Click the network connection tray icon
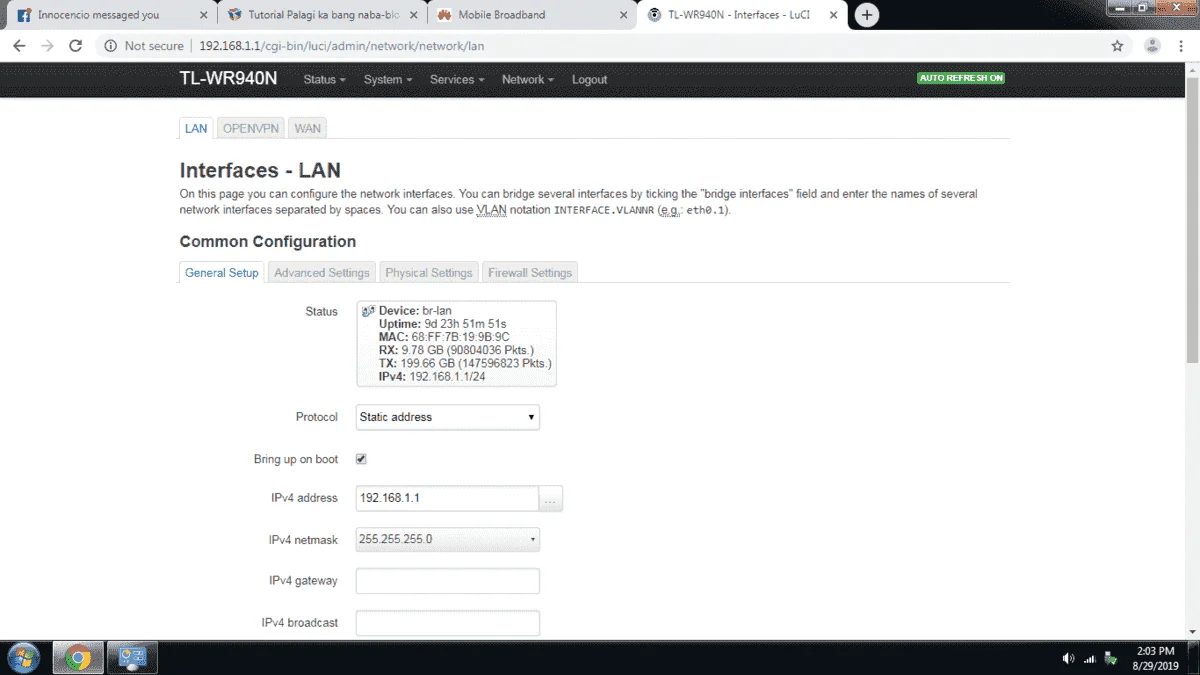Screen dimensions: 1200x675 coord(1110,658)
